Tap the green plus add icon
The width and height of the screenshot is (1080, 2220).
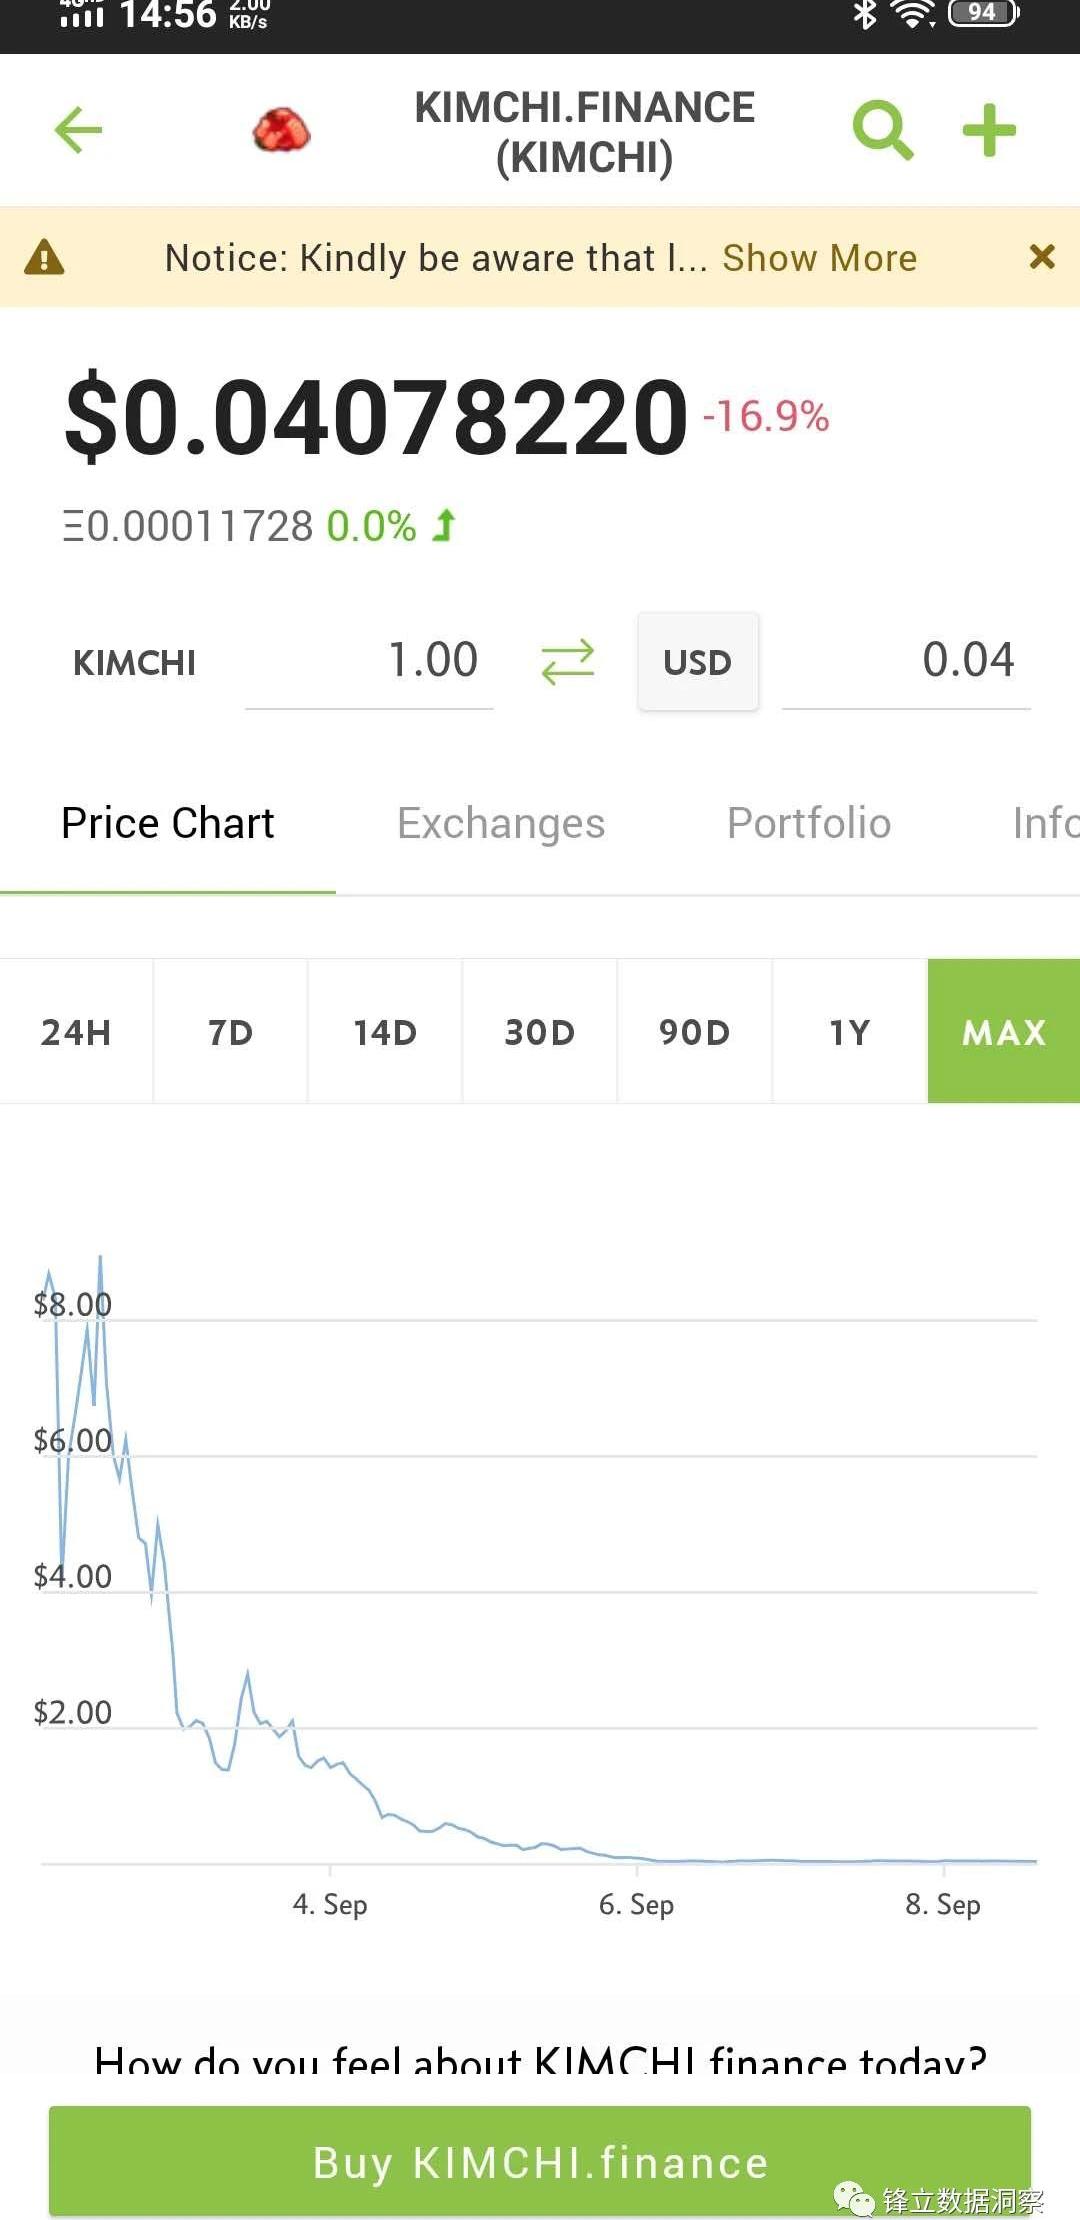[989, 130]
